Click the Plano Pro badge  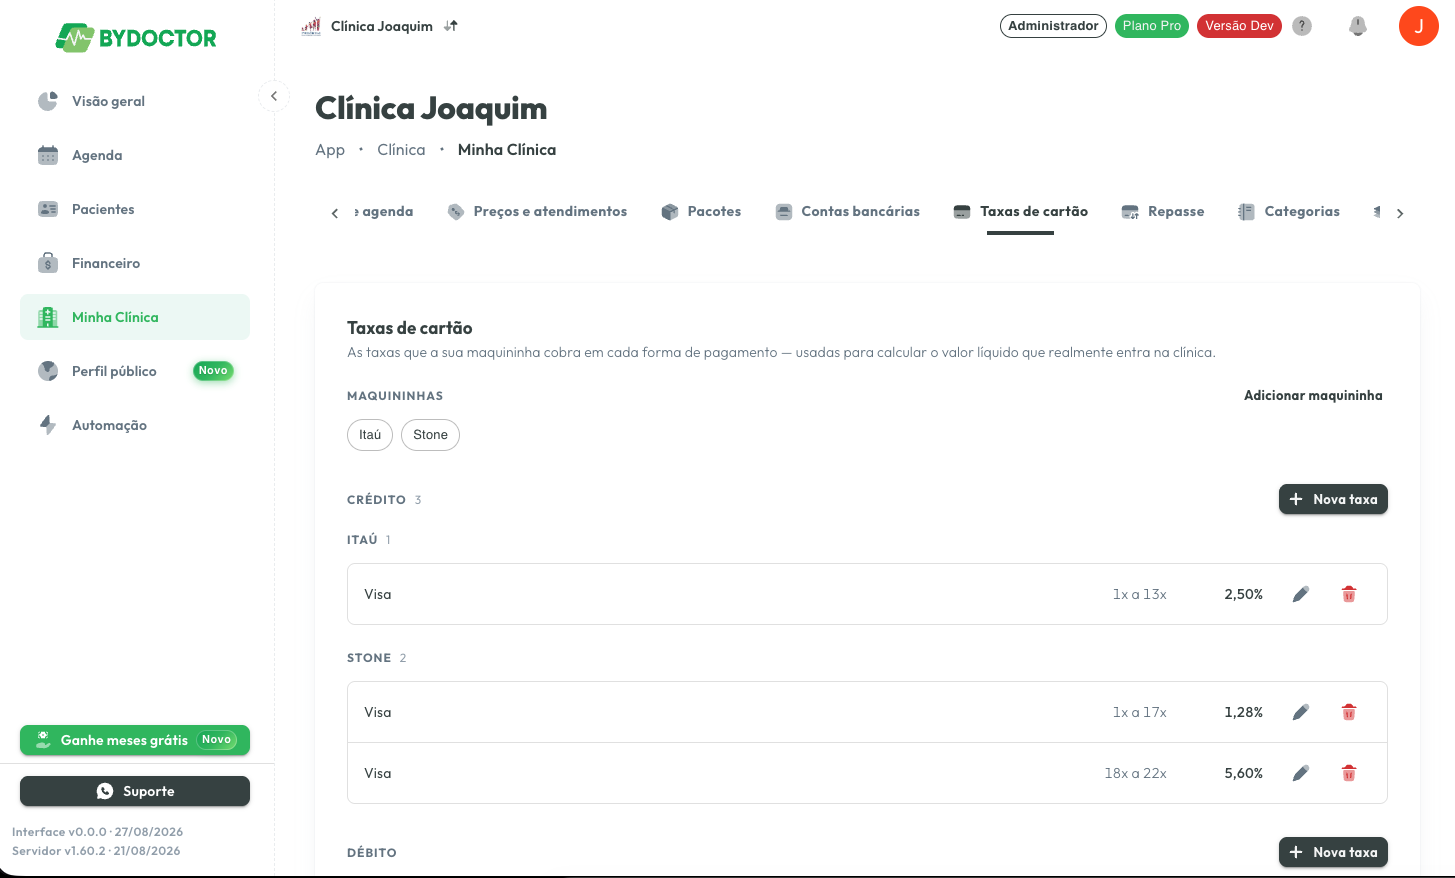1152,26
